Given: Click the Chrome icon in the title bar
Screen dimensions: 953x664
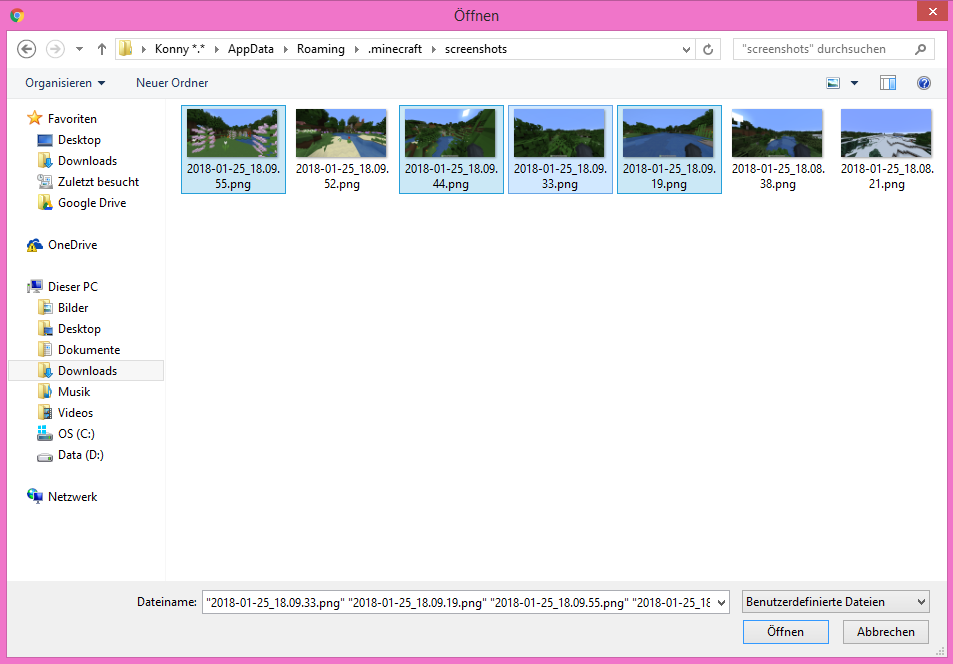Looking at the screenshot, I should 17,16.
